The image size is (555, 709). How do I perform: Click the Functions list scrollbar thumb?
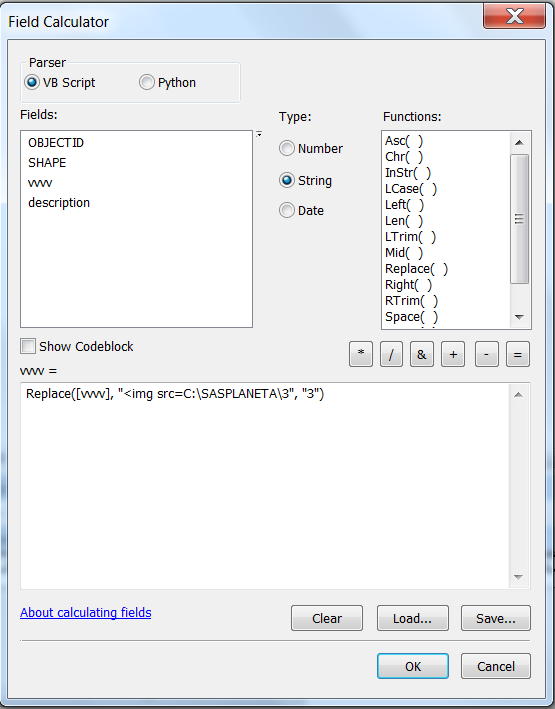point(519,219)
